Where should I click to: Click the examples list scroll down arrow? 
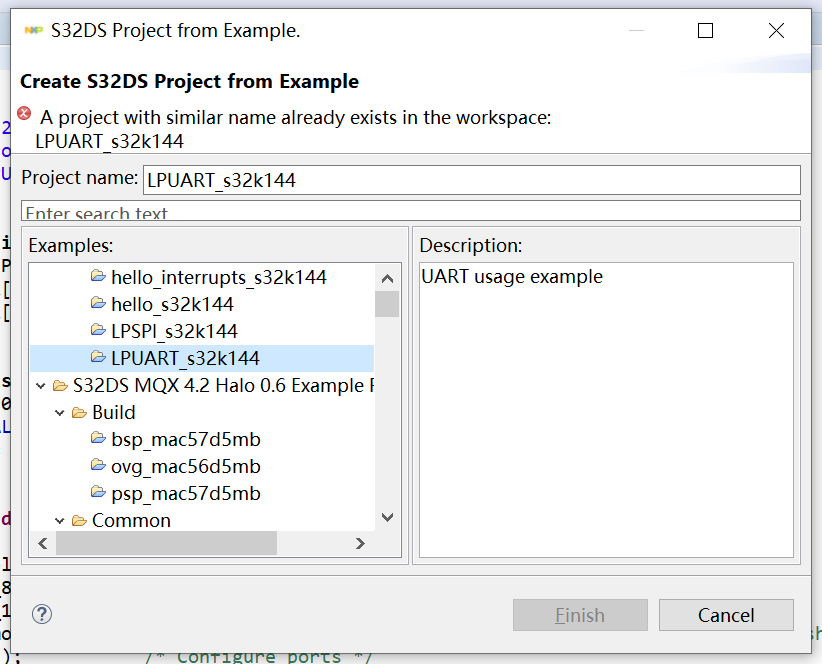click(x=387, y=517)
